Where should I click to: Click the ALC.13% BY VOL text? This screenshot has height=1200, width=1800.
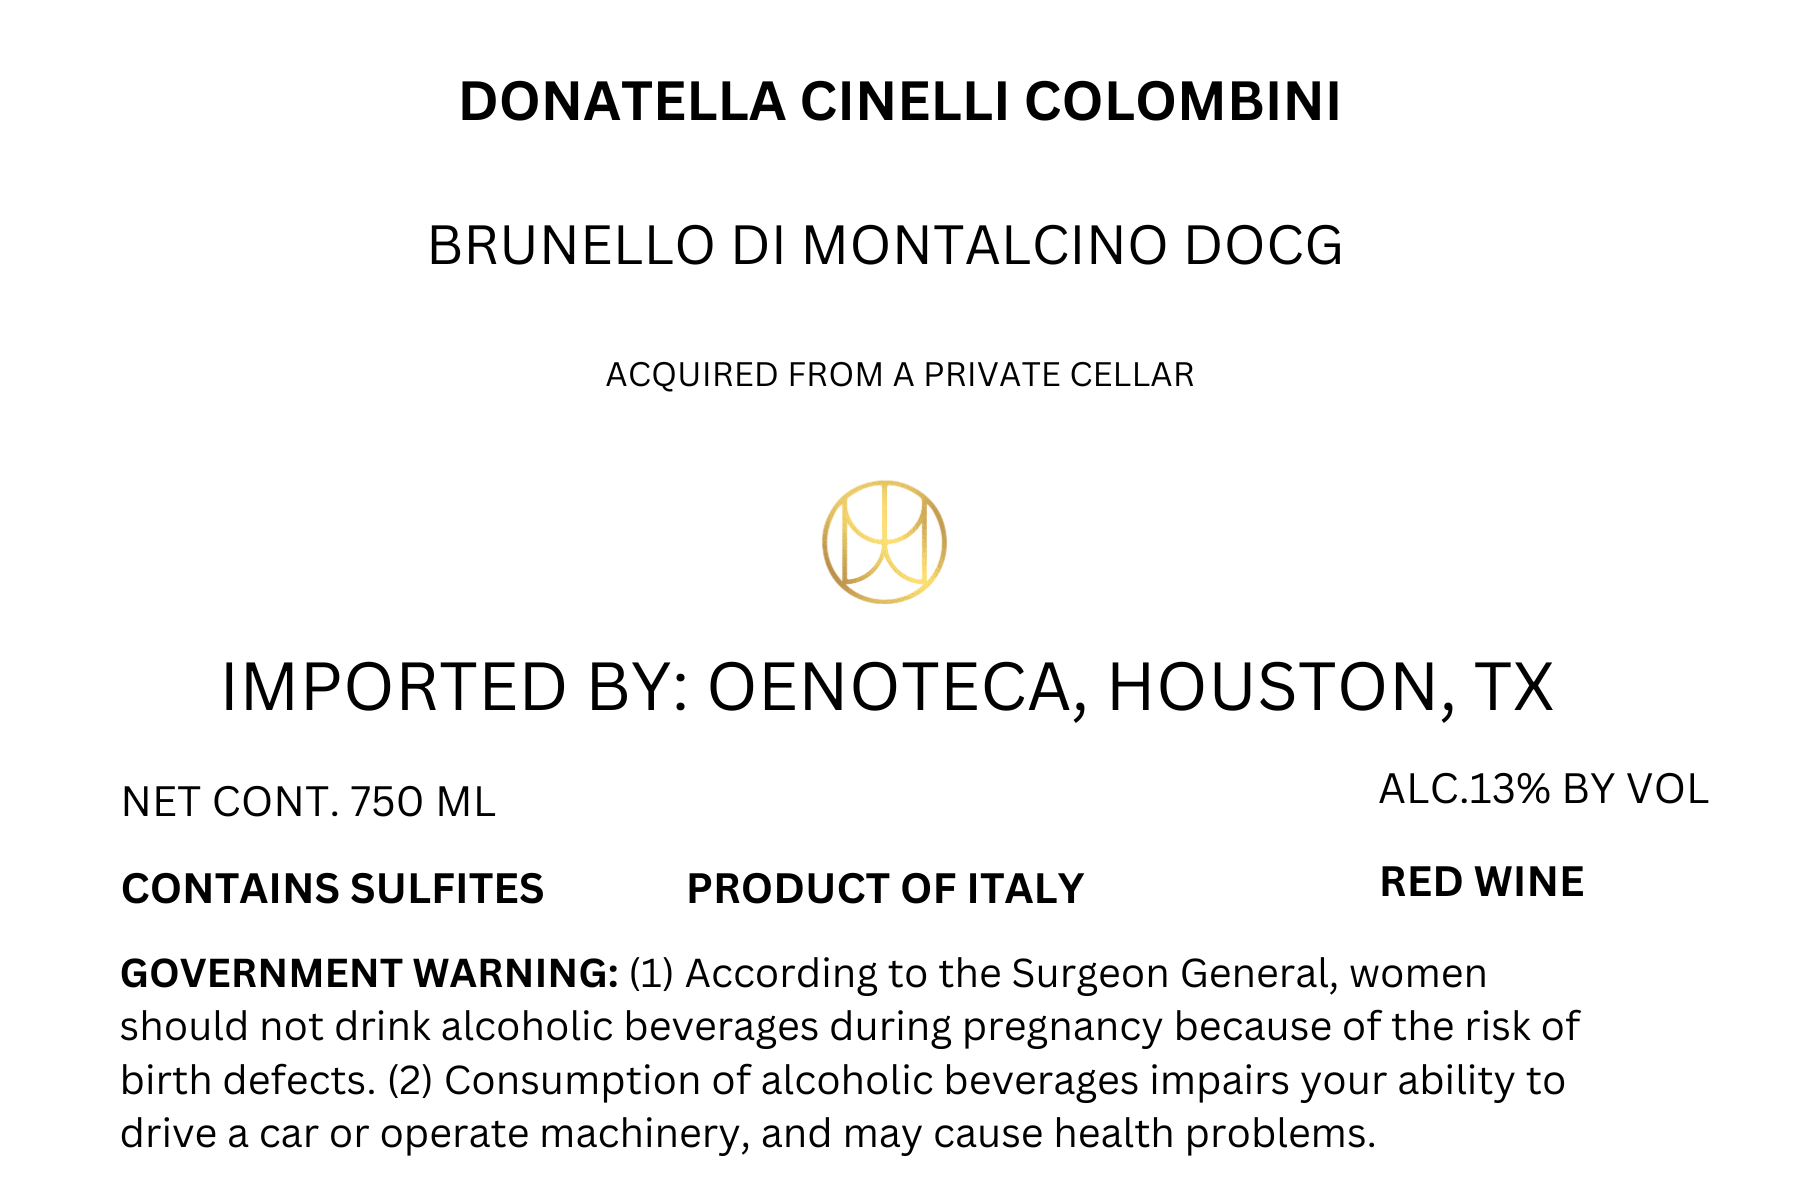1543,790
